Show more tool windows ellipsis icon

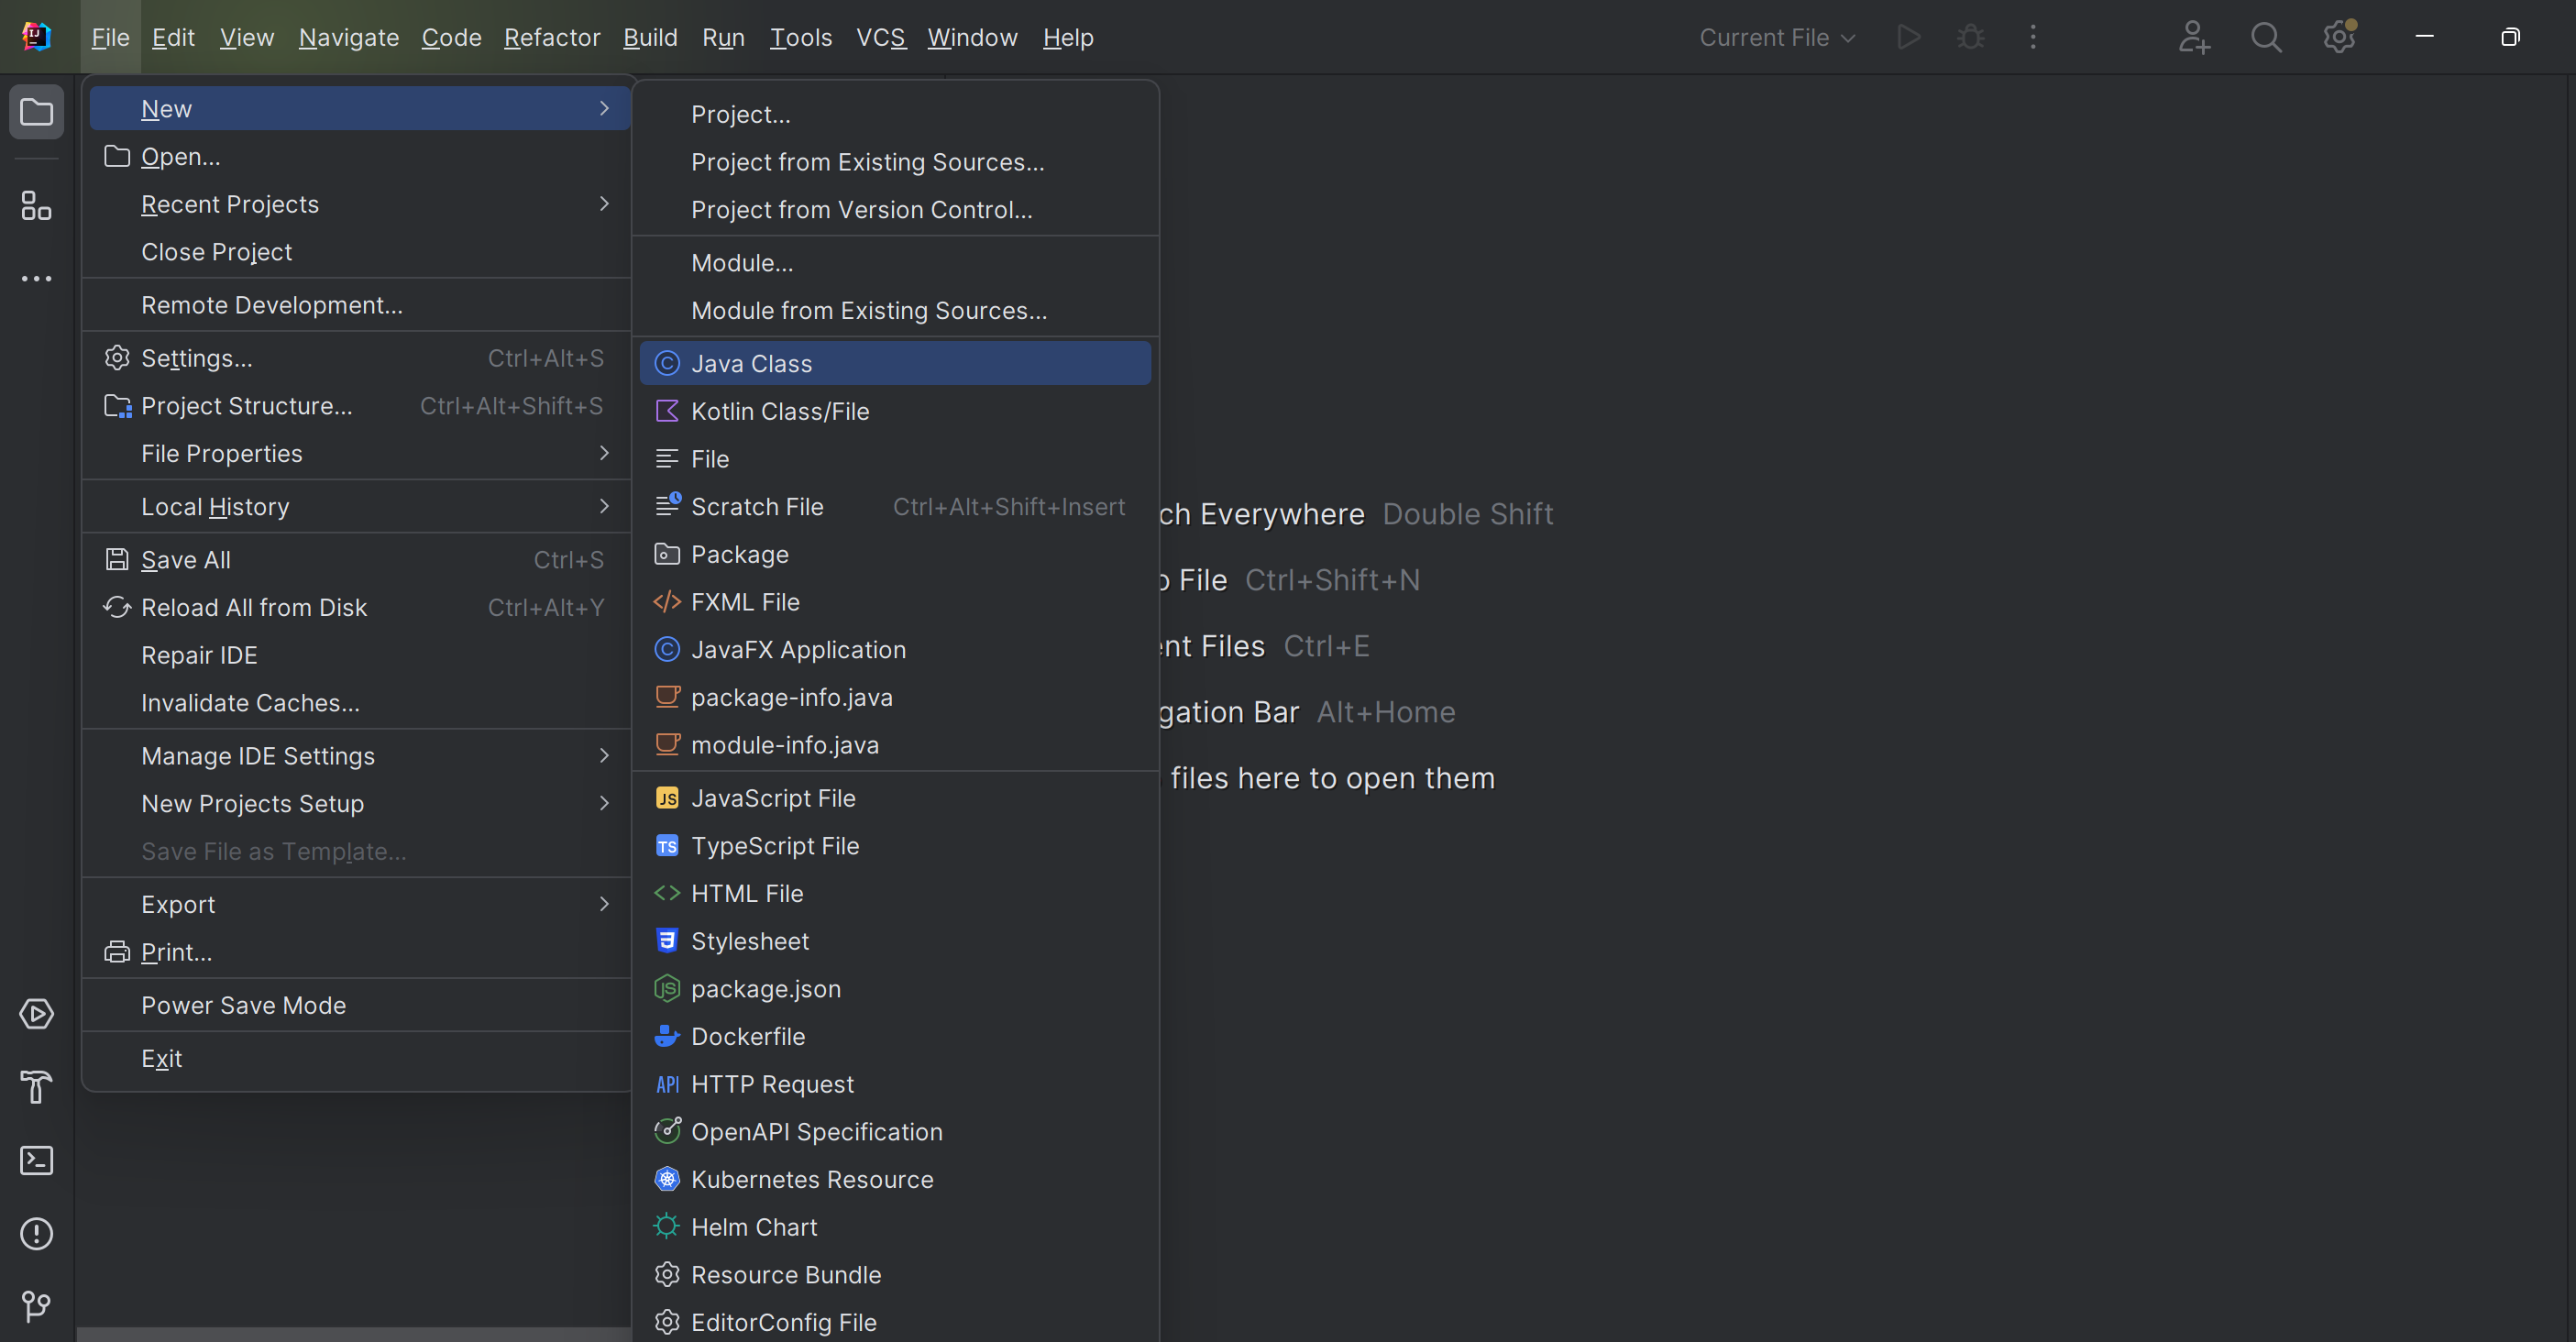coord(37,279)
